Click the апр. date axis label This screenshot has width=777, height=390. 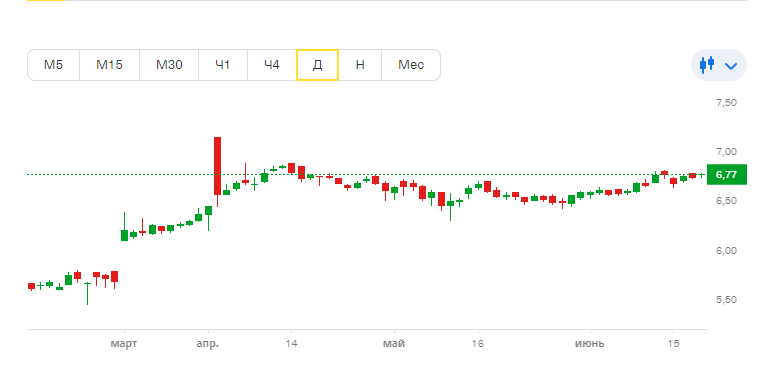(x=208, y=343)
